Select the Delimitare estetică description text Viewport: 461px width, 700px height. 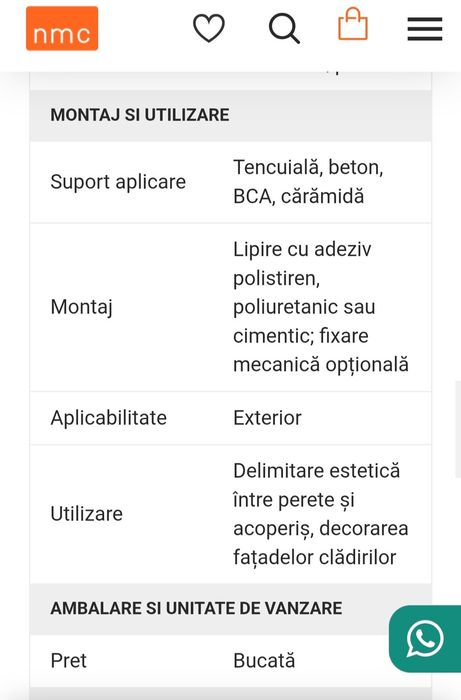(320, 514)
